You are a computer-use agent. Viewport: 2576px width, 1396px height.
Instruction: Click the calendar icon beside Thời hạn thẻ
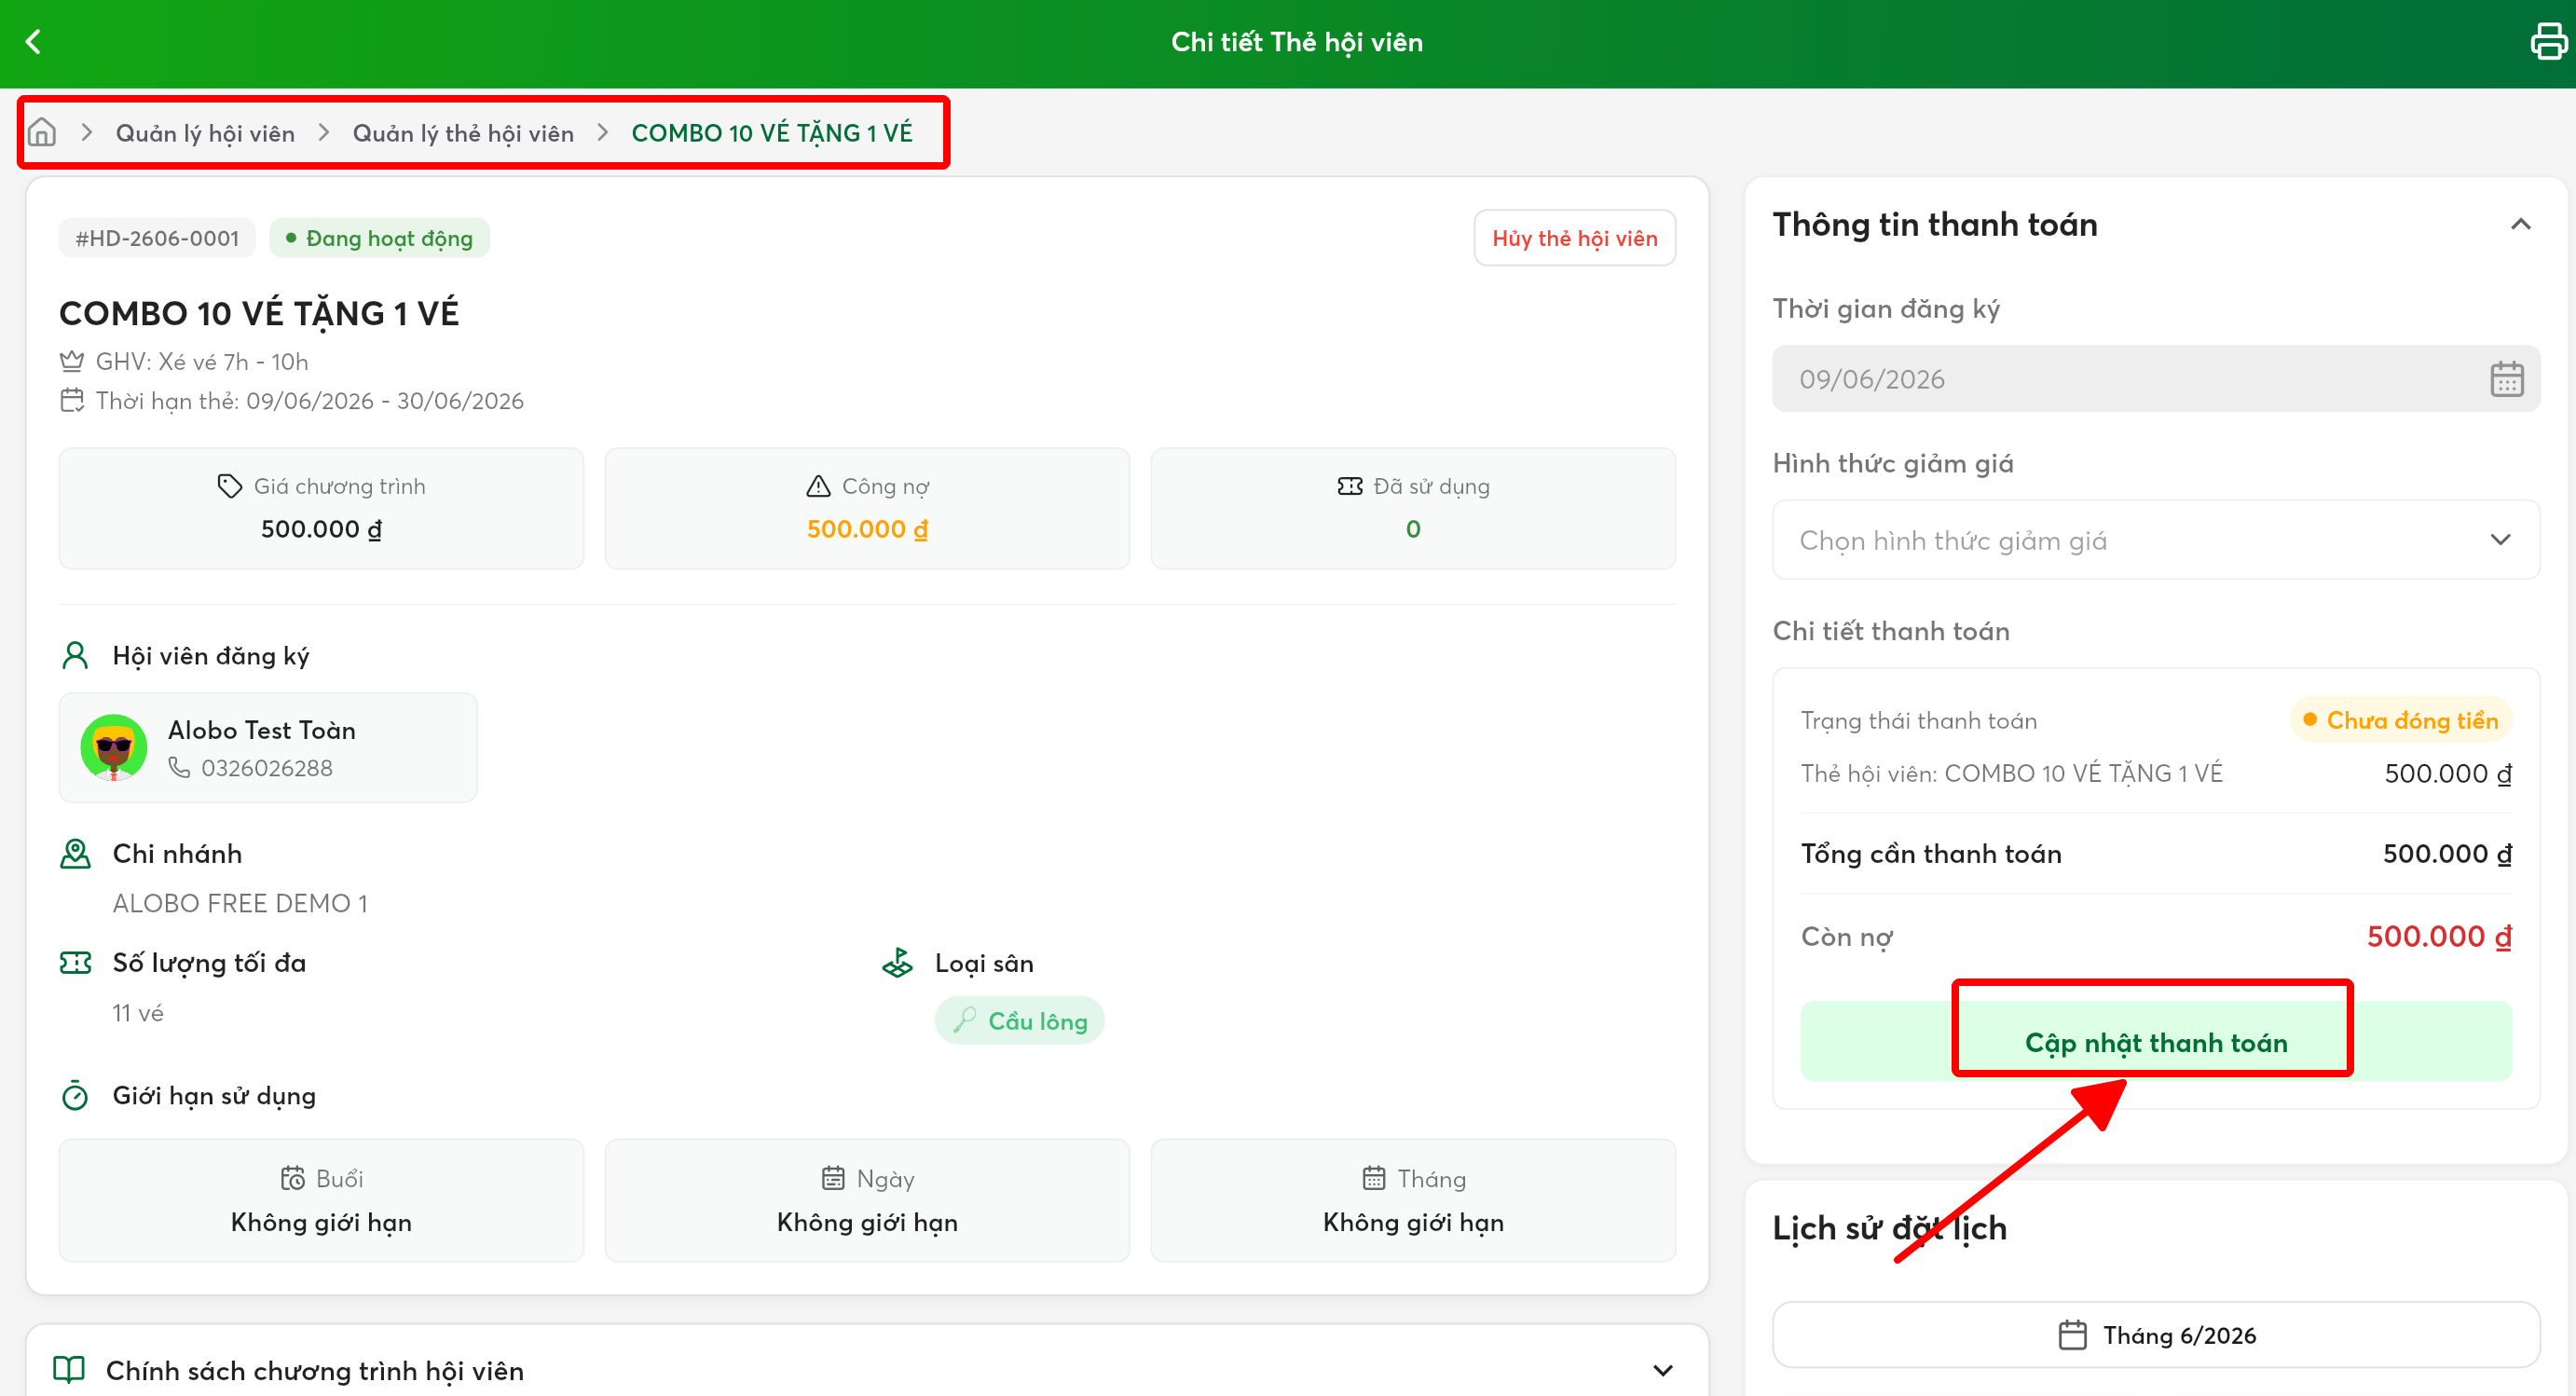[72, 400]
